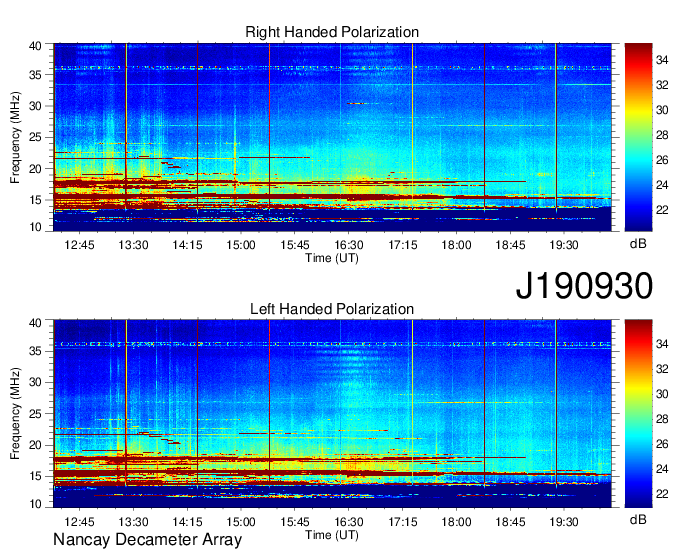The height and width of the screenshot is (552, 680).
Task: Click the 14:15 tick of Right Handed plot
Action: (187, 245)
